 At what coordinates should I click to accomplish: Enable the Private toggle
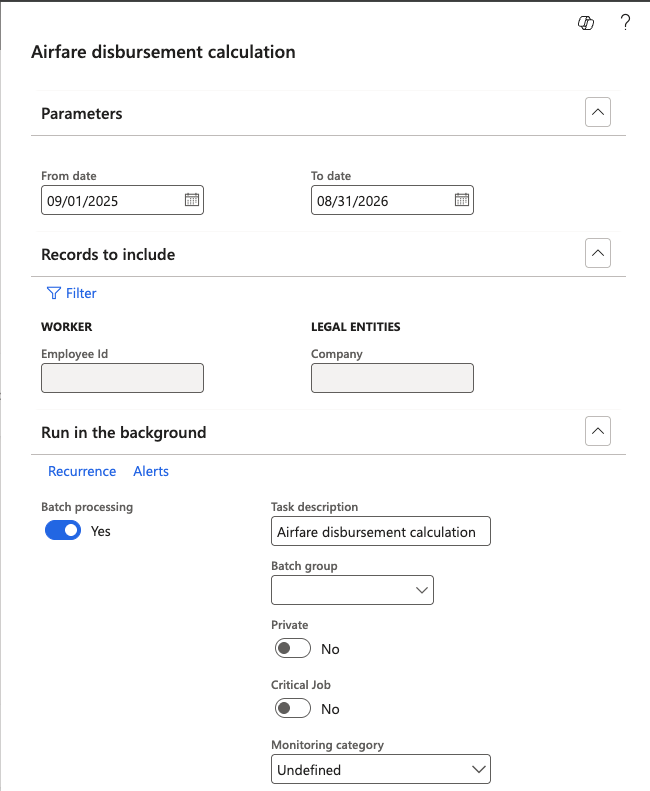293,648
